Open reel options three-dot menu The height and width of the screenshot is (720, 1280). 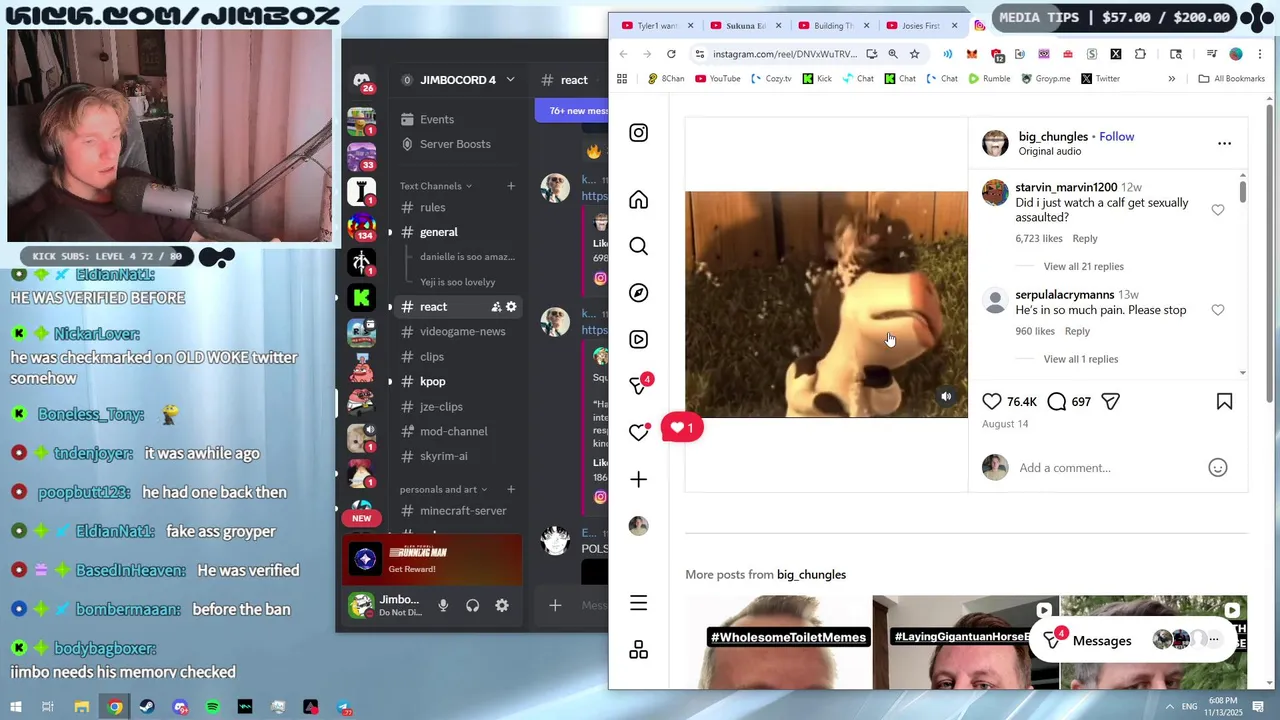point(1224,143)
